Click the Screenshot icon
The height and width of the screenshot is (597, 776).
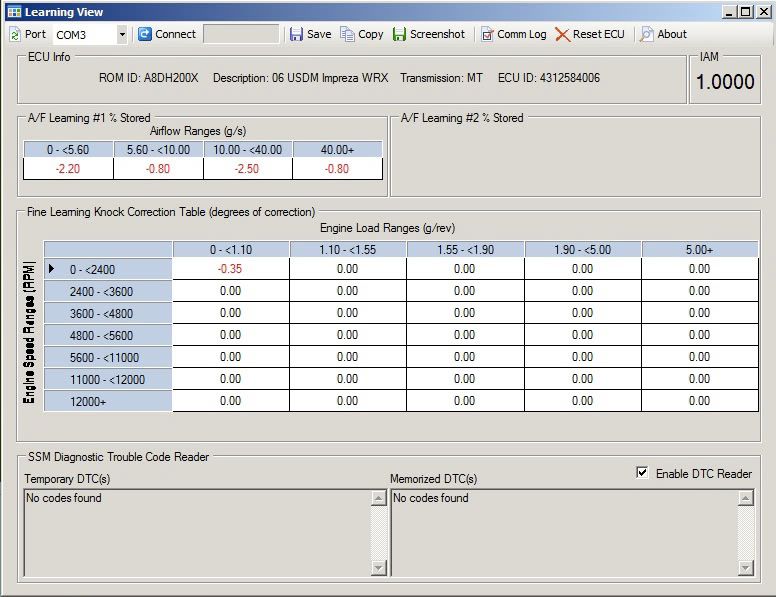399,34
